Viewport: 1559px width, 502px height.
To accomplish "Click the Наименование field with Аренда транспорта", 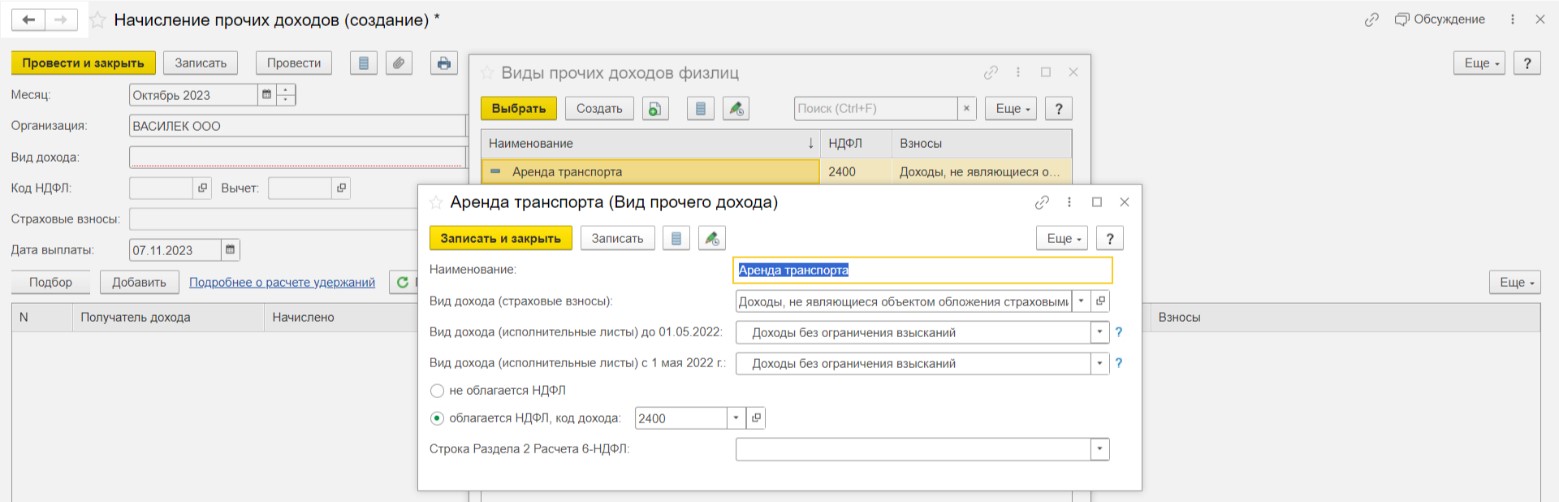I will (x=922, y=270).
